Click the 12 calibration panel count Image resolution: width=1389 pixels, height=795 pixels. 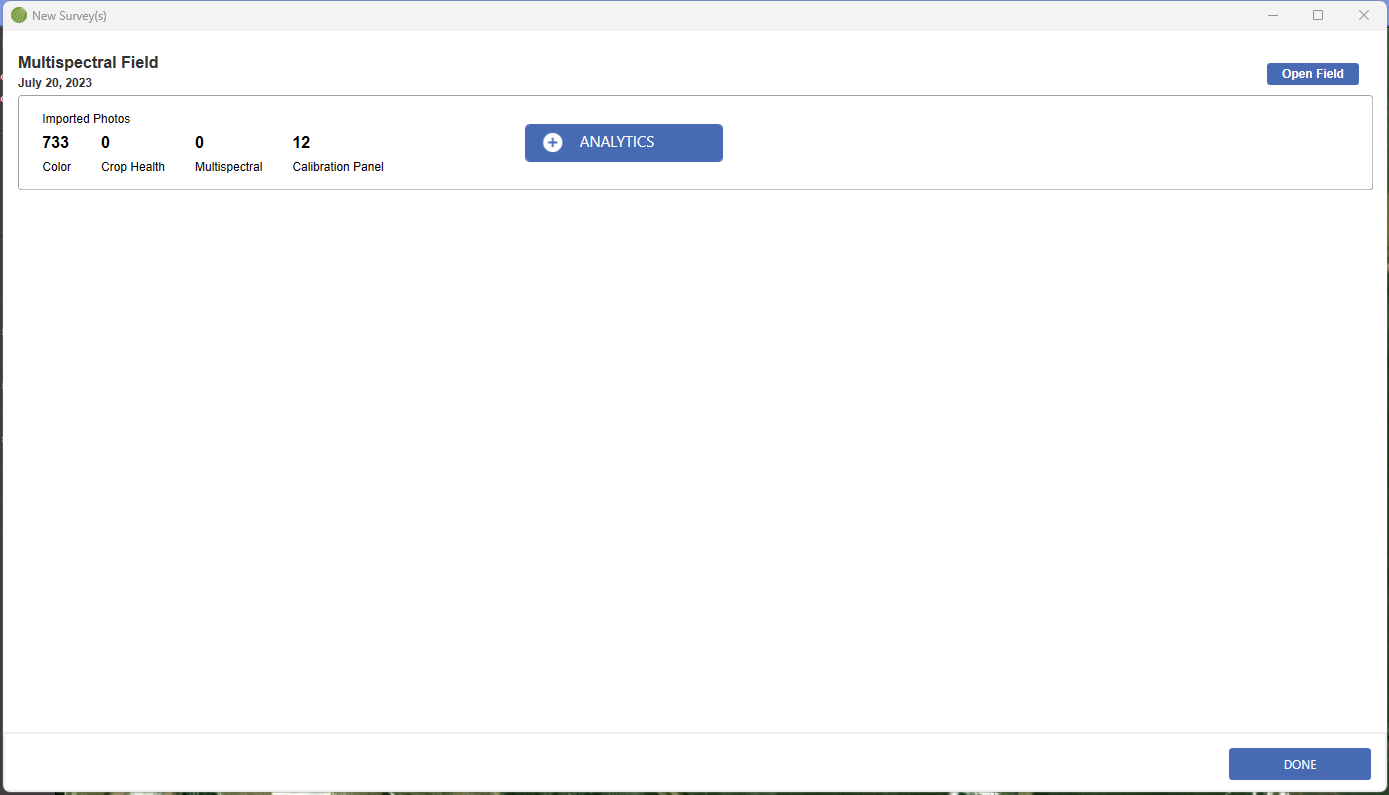pyautogui.click(x=301, y=142)
